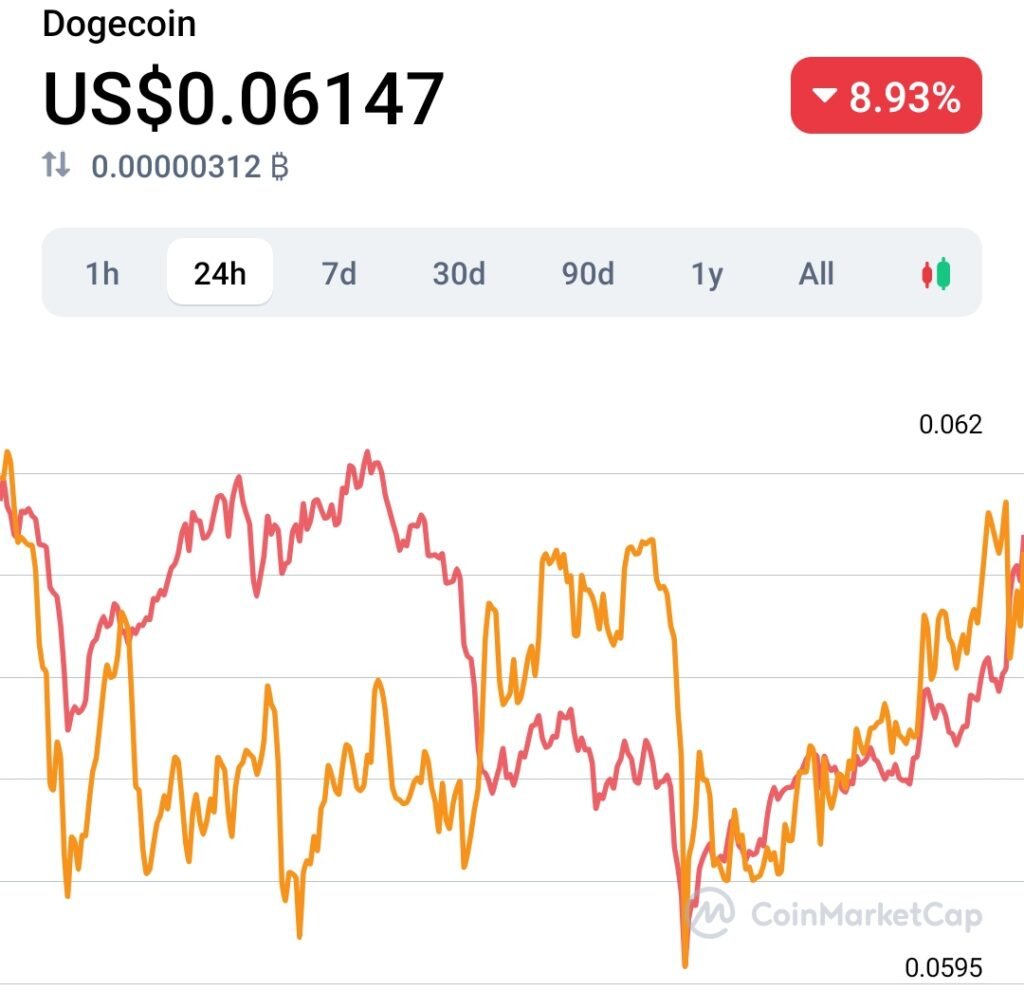Tap the 0.0595 lower axis label
Screen dimensions: 1024x991
[943, 967]
